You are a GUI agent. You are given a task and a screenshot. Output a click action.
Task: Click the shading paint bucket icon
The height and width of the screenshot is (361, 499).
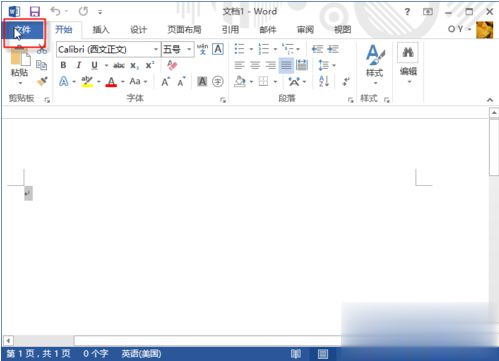coord(240,81)
